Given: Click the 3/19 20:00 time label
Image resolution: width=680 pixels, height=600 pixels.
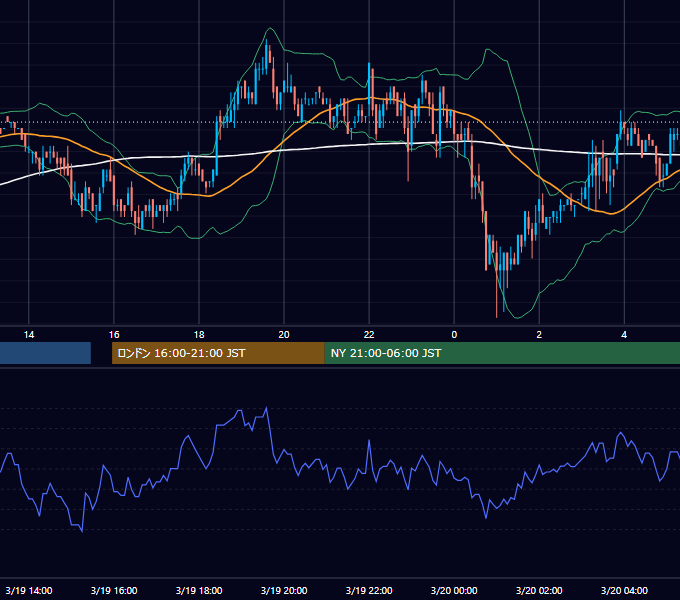Looking at the screenshot, I should point(284,590).
